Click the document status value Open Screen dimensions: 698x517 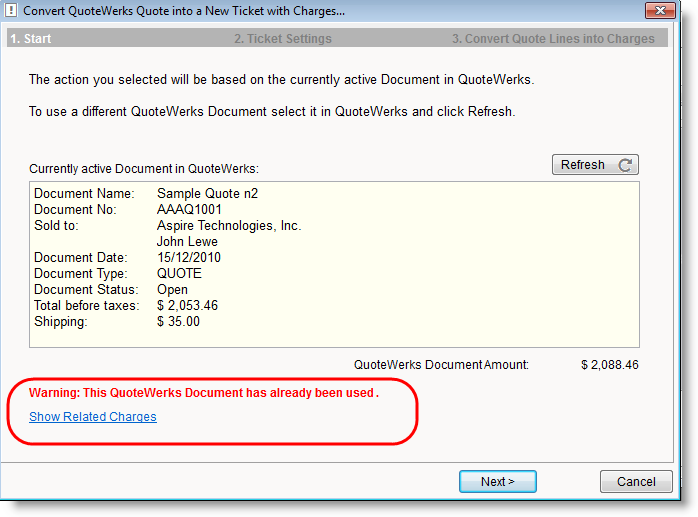(x=172, y=290)
